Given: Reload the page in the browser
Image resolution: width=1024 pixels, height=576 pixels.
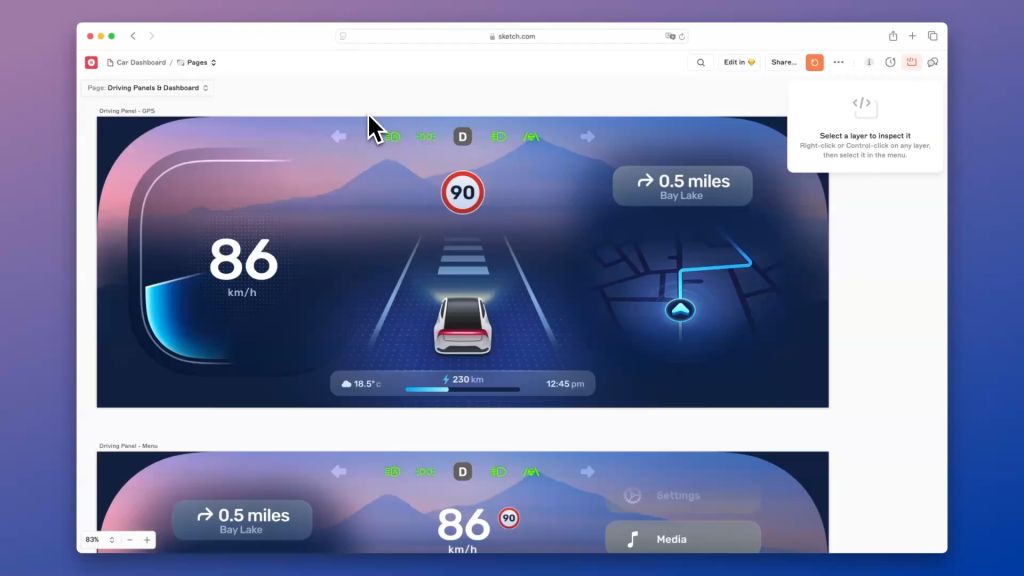Looking at the screenshot, I should tap(682, 37).
